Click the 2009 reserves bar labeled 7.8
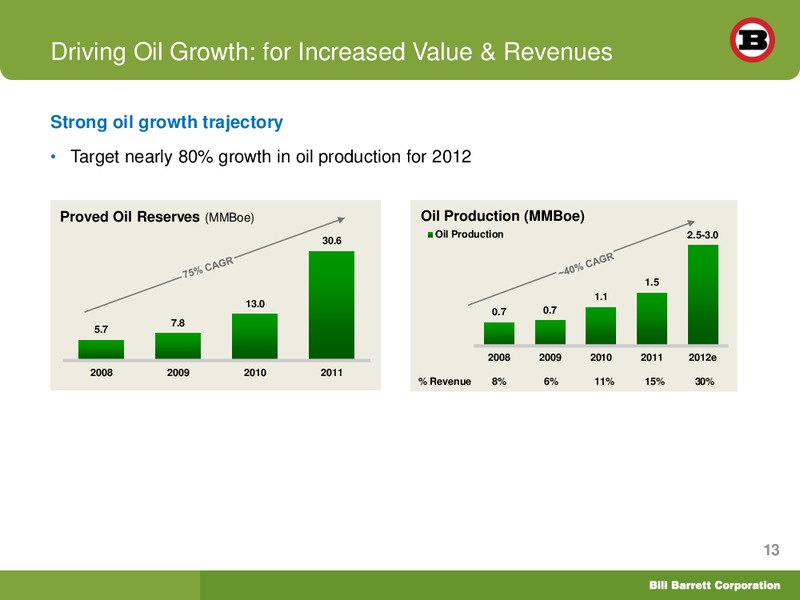The image size is (800, 600). coord(178,346)
